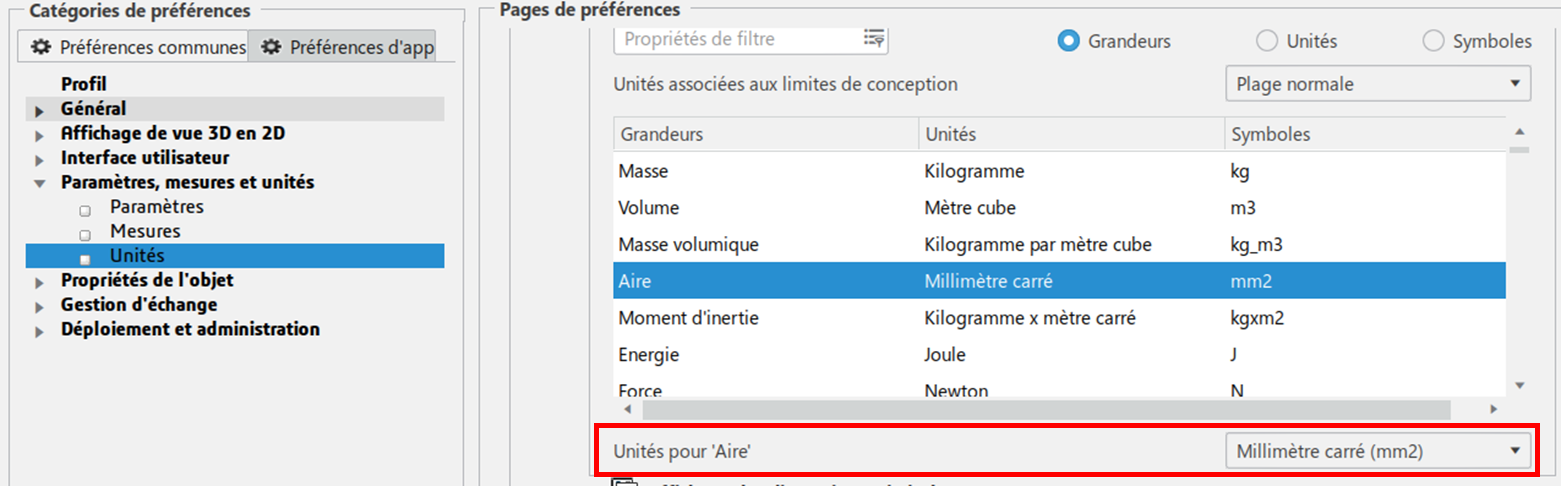This screenshot has height=486, width=1561.
Task: Open the Plage normale dropdown
Action: [x=1377, y=84]
